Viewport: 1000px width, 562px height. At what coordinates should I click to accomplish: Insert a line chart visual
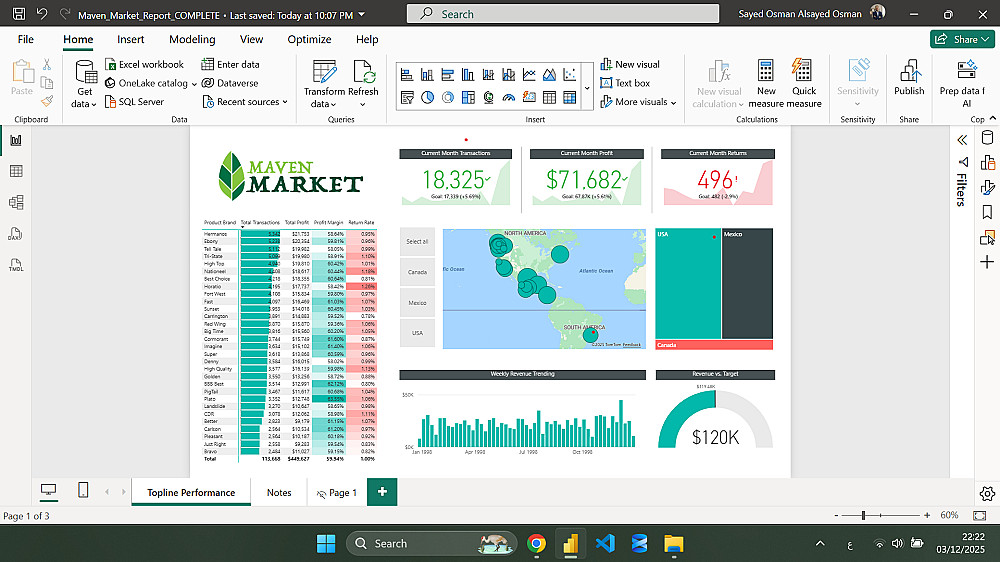529,75
